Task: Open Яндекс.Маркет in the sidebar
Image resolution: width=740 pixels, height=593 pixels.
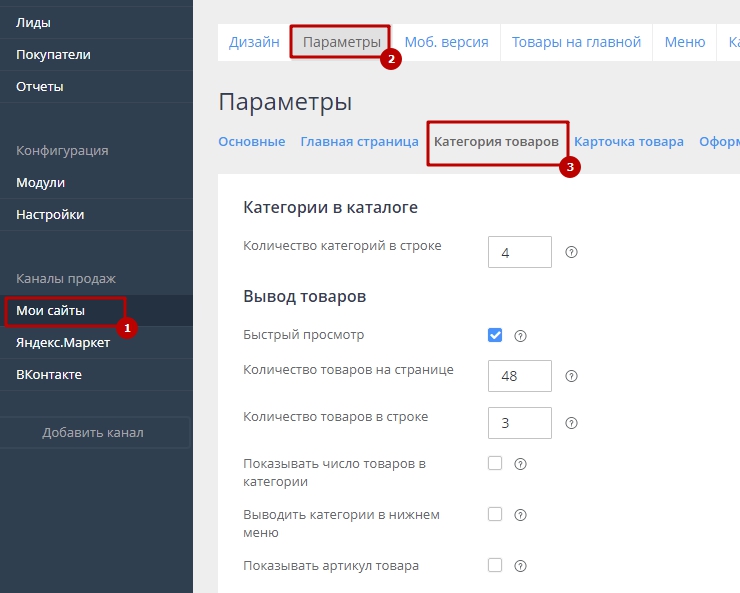Action: click(x=62, y=342)
